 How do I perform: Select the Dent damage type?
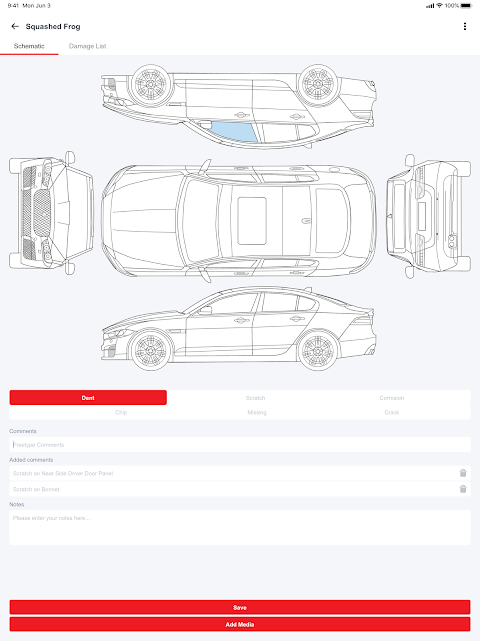tap(88, 398)
